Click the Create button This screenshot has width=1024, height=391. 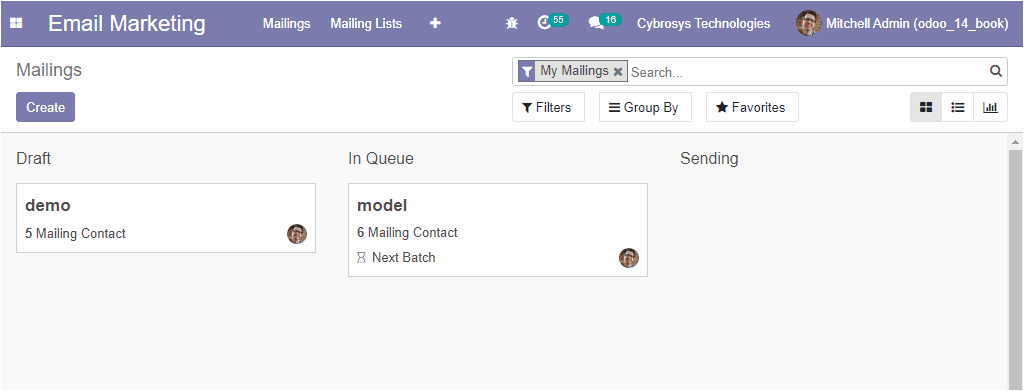click(46, 107)
